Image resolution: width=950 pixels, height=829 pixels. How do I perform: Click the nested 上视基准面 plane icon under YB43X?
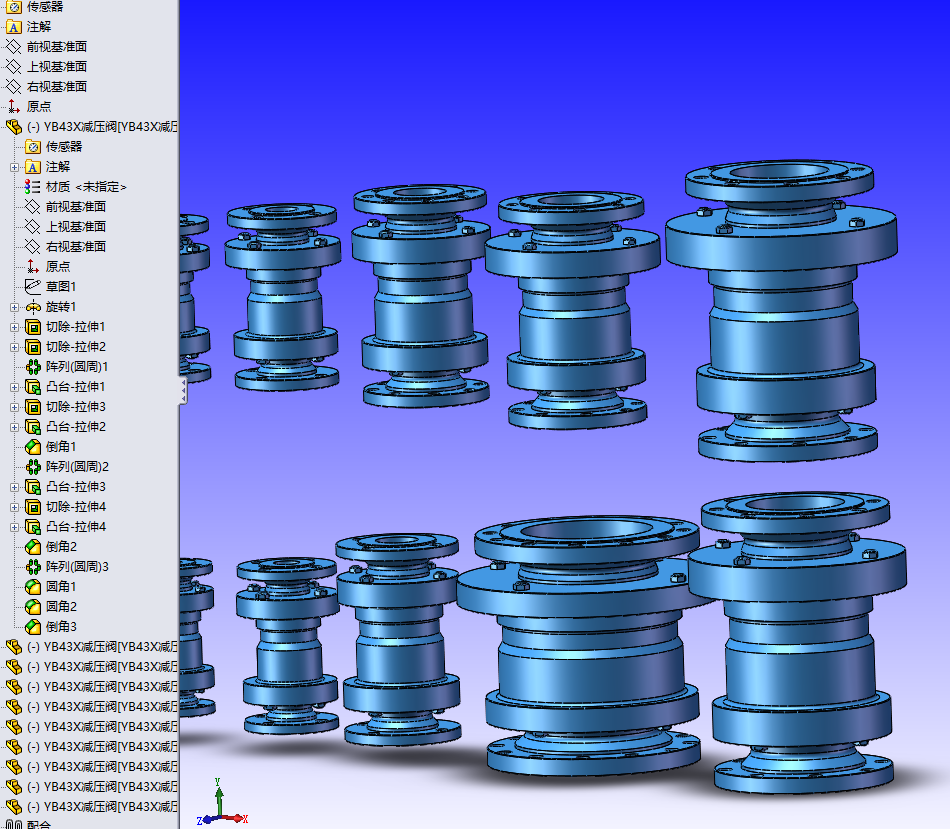[x=33, y=227]
